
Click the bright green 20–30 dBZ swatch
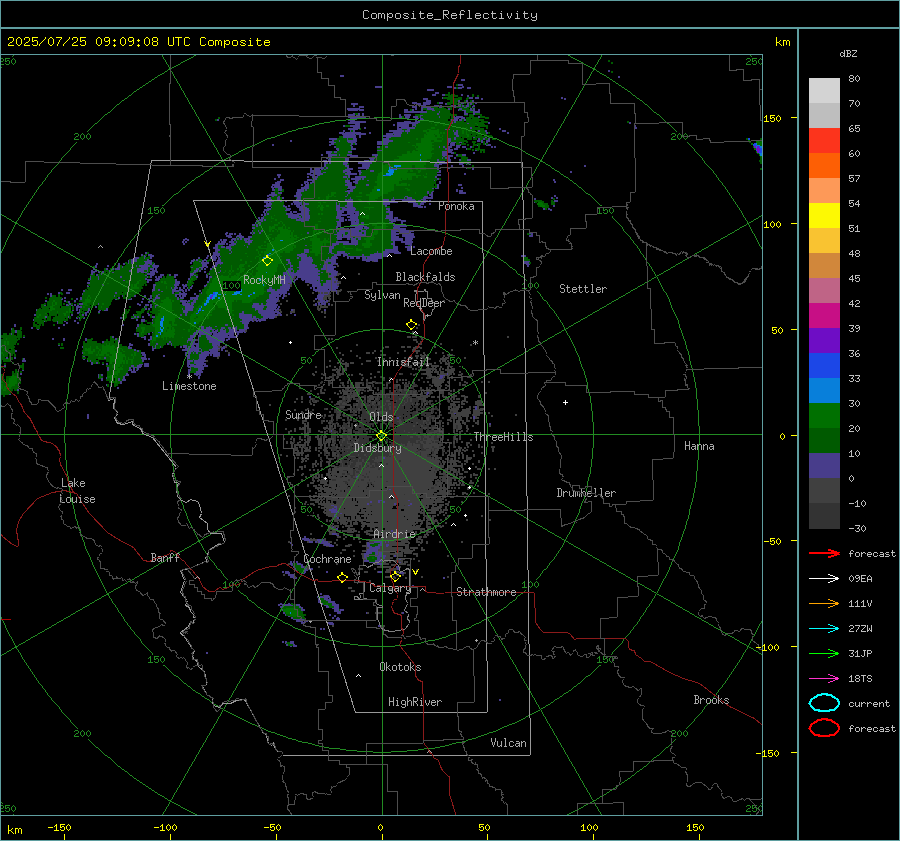(x=824, y=415)
